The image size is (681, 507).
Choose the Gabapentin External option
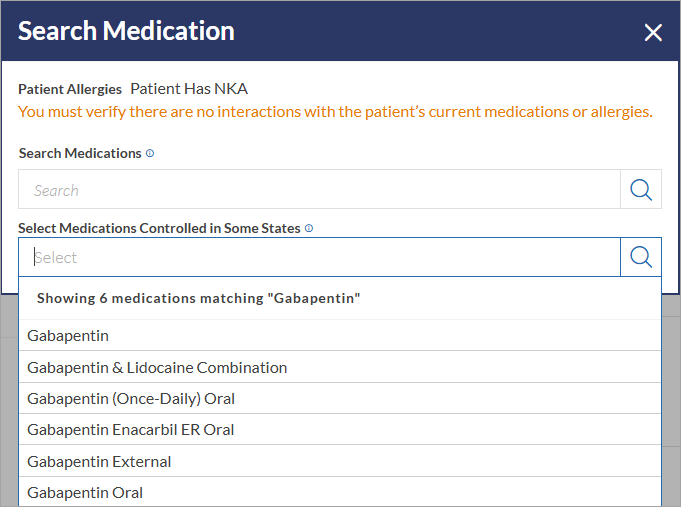(340, 461)
